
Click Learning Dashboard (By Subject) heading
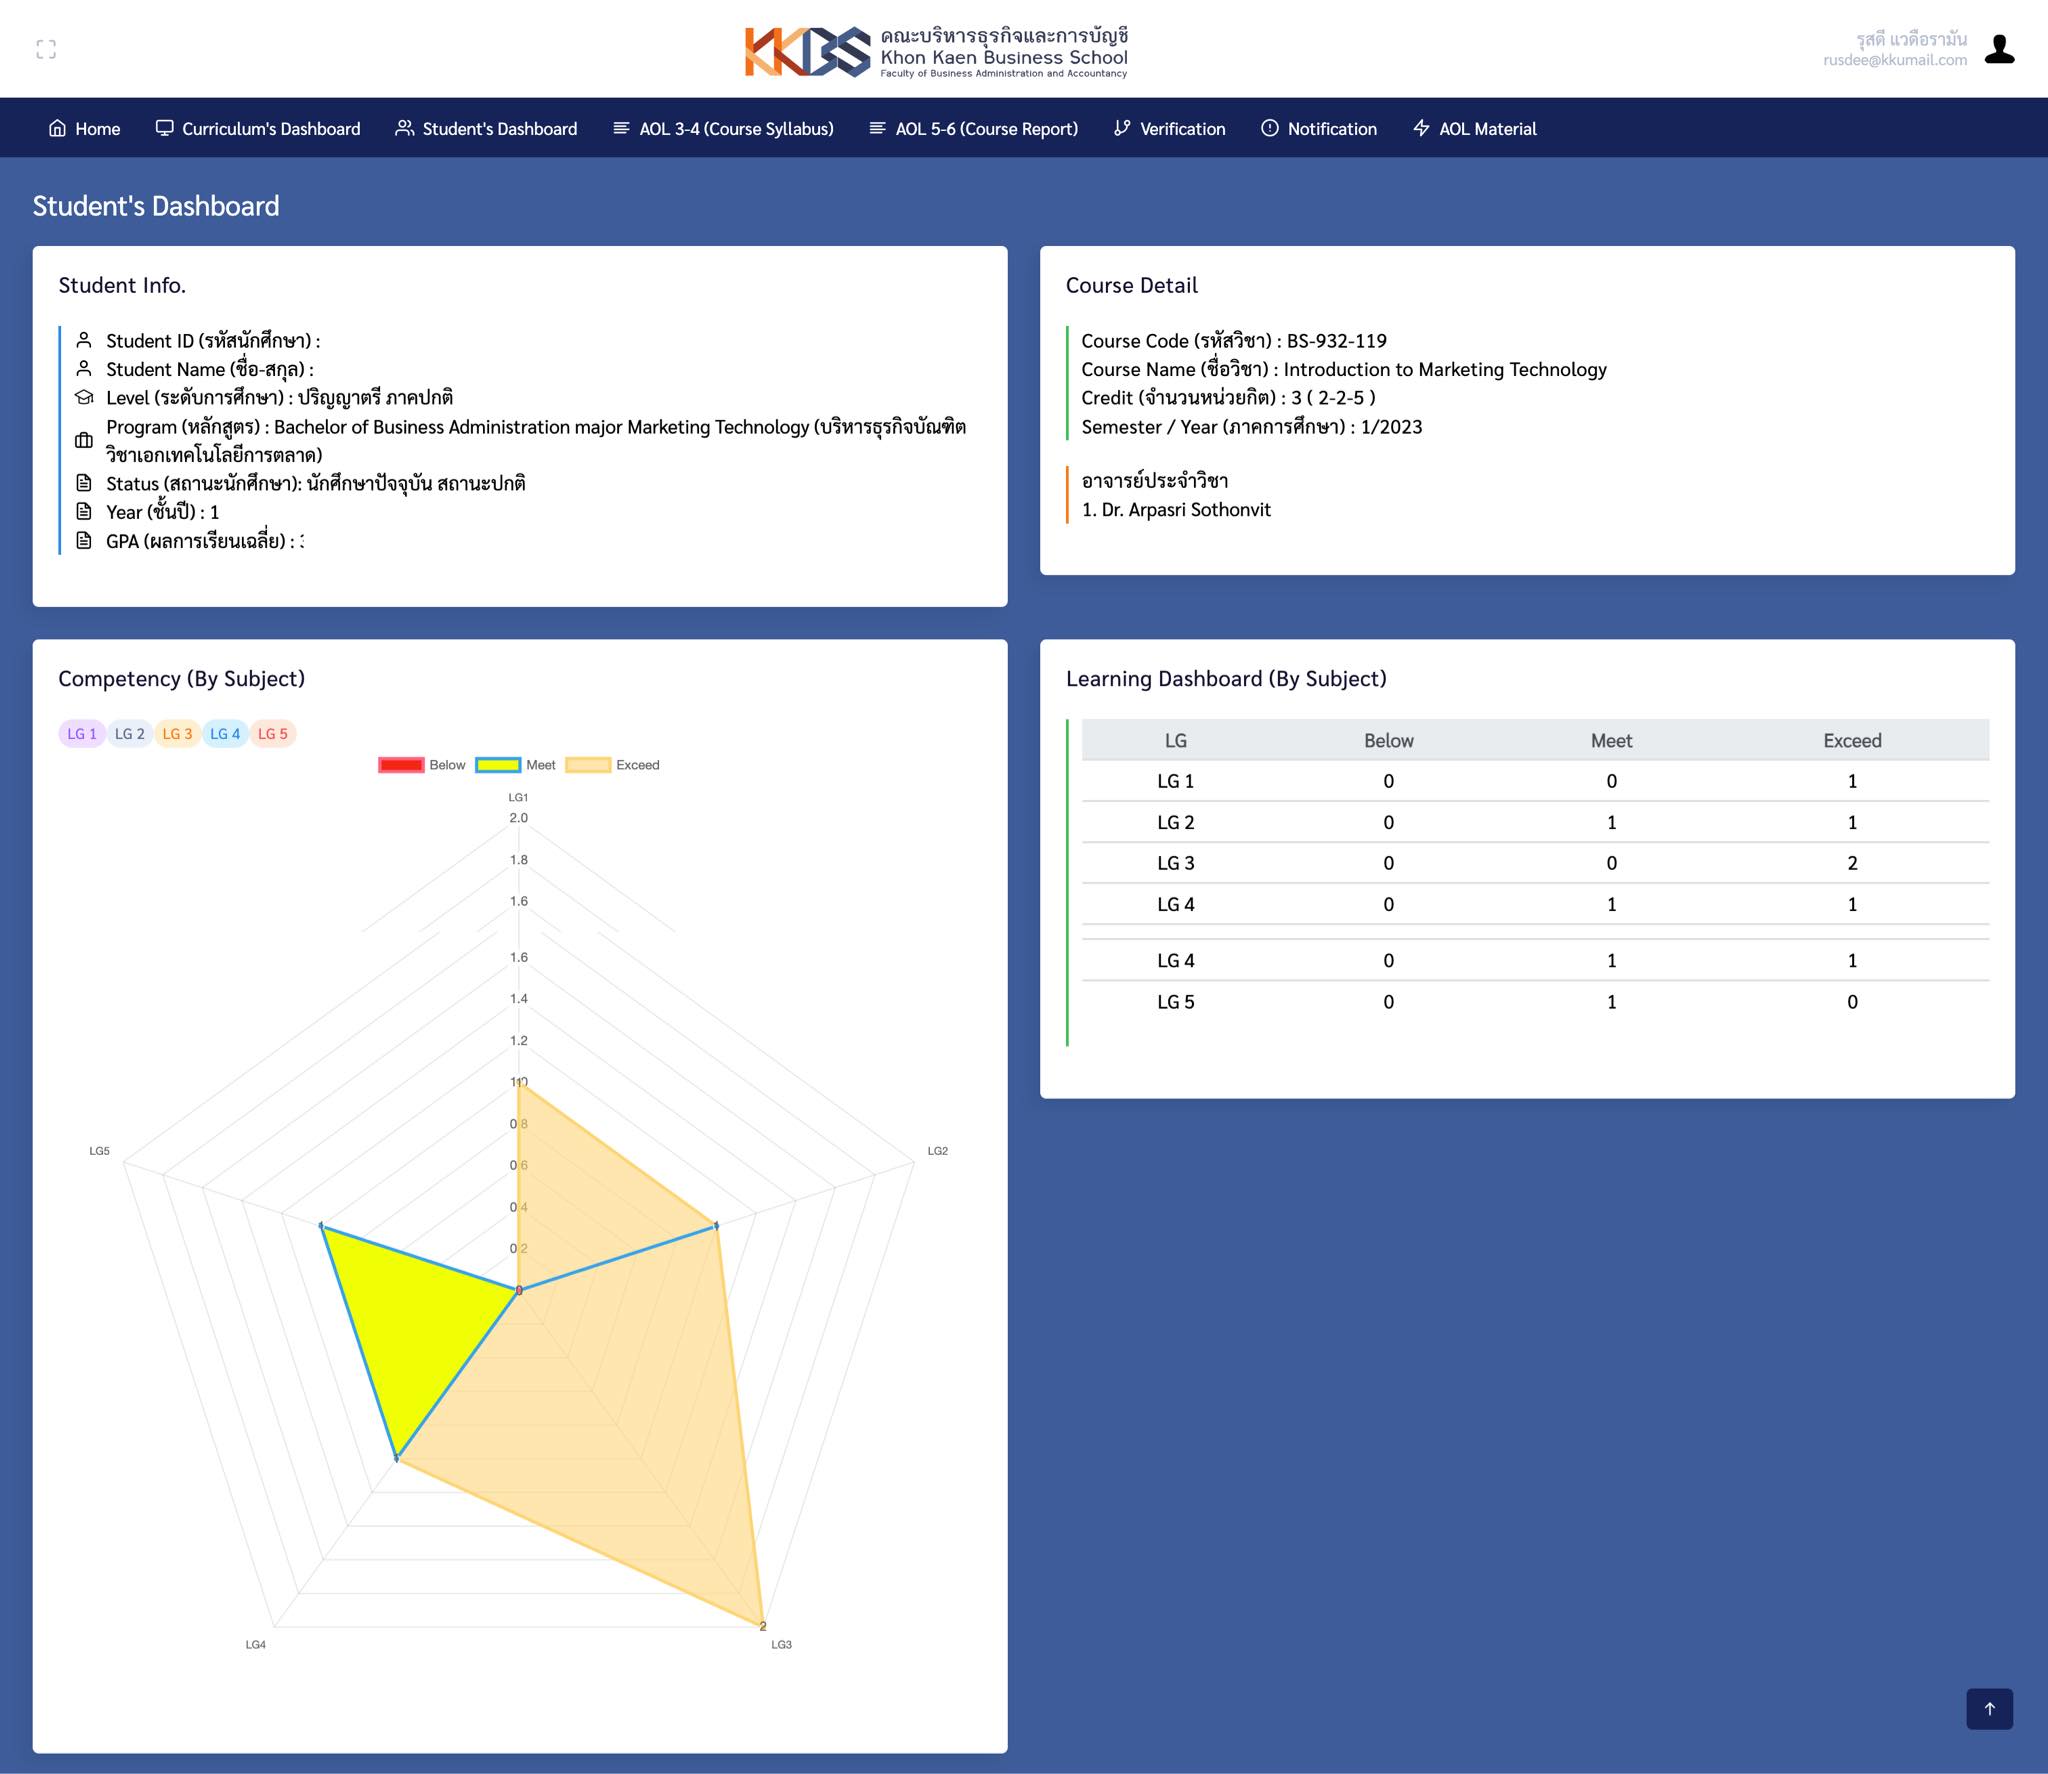pyautogui.click(x=1226, y=679)
